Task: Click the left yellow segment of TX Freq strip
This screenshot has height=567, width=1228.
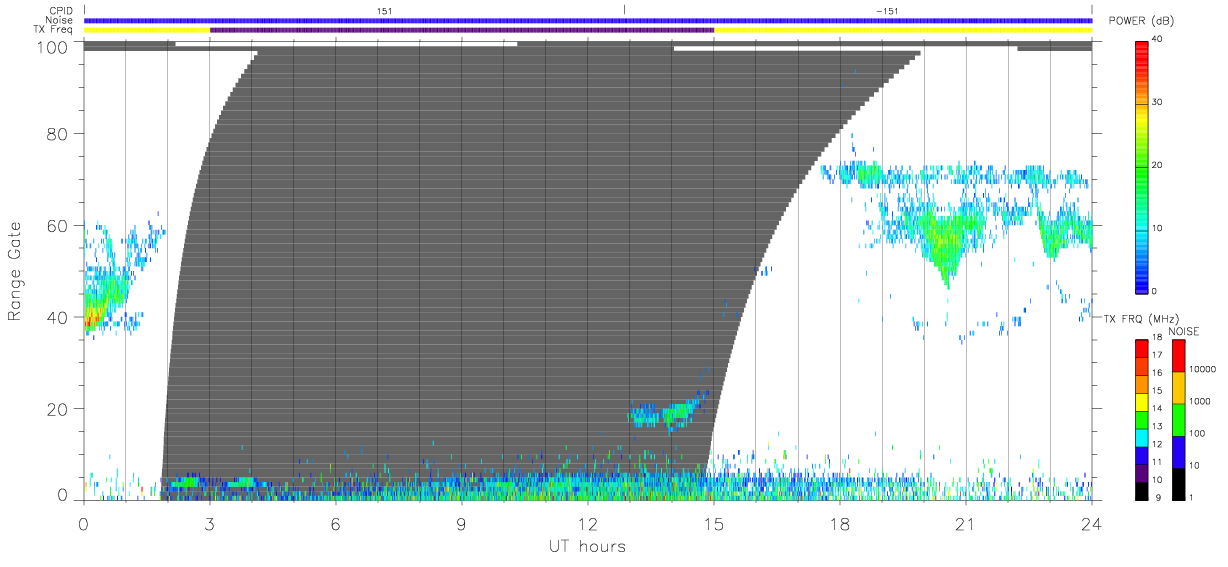Action: (x=147, y=30)
